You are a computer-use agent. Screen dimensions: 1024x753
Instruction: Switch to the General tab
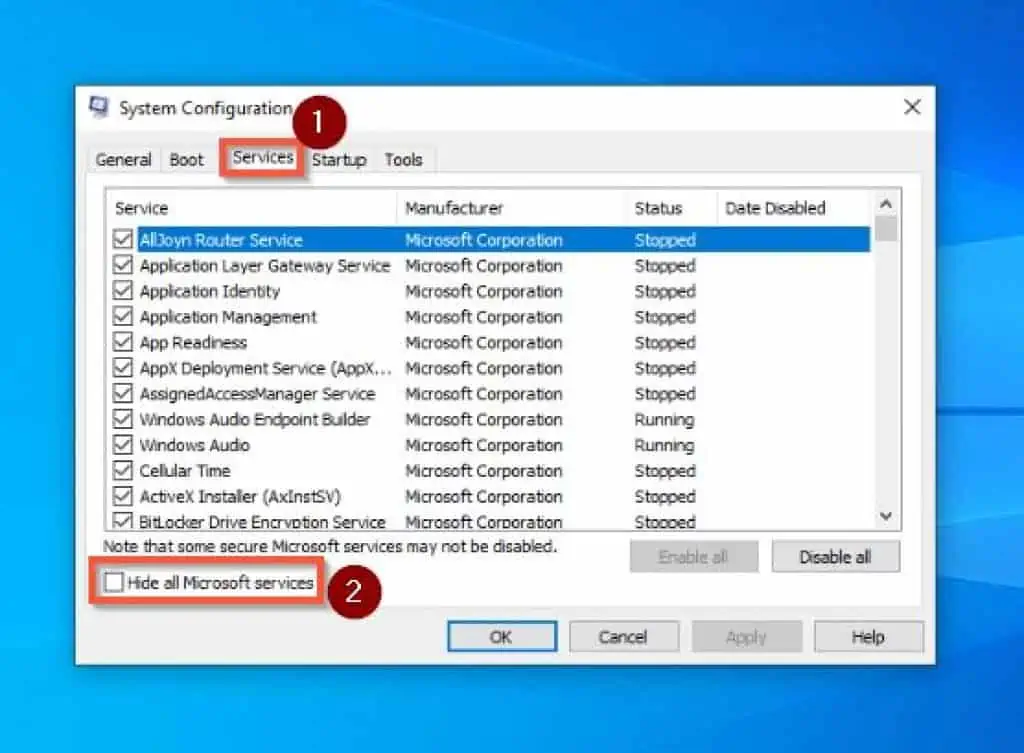click(x=124, y=160)
